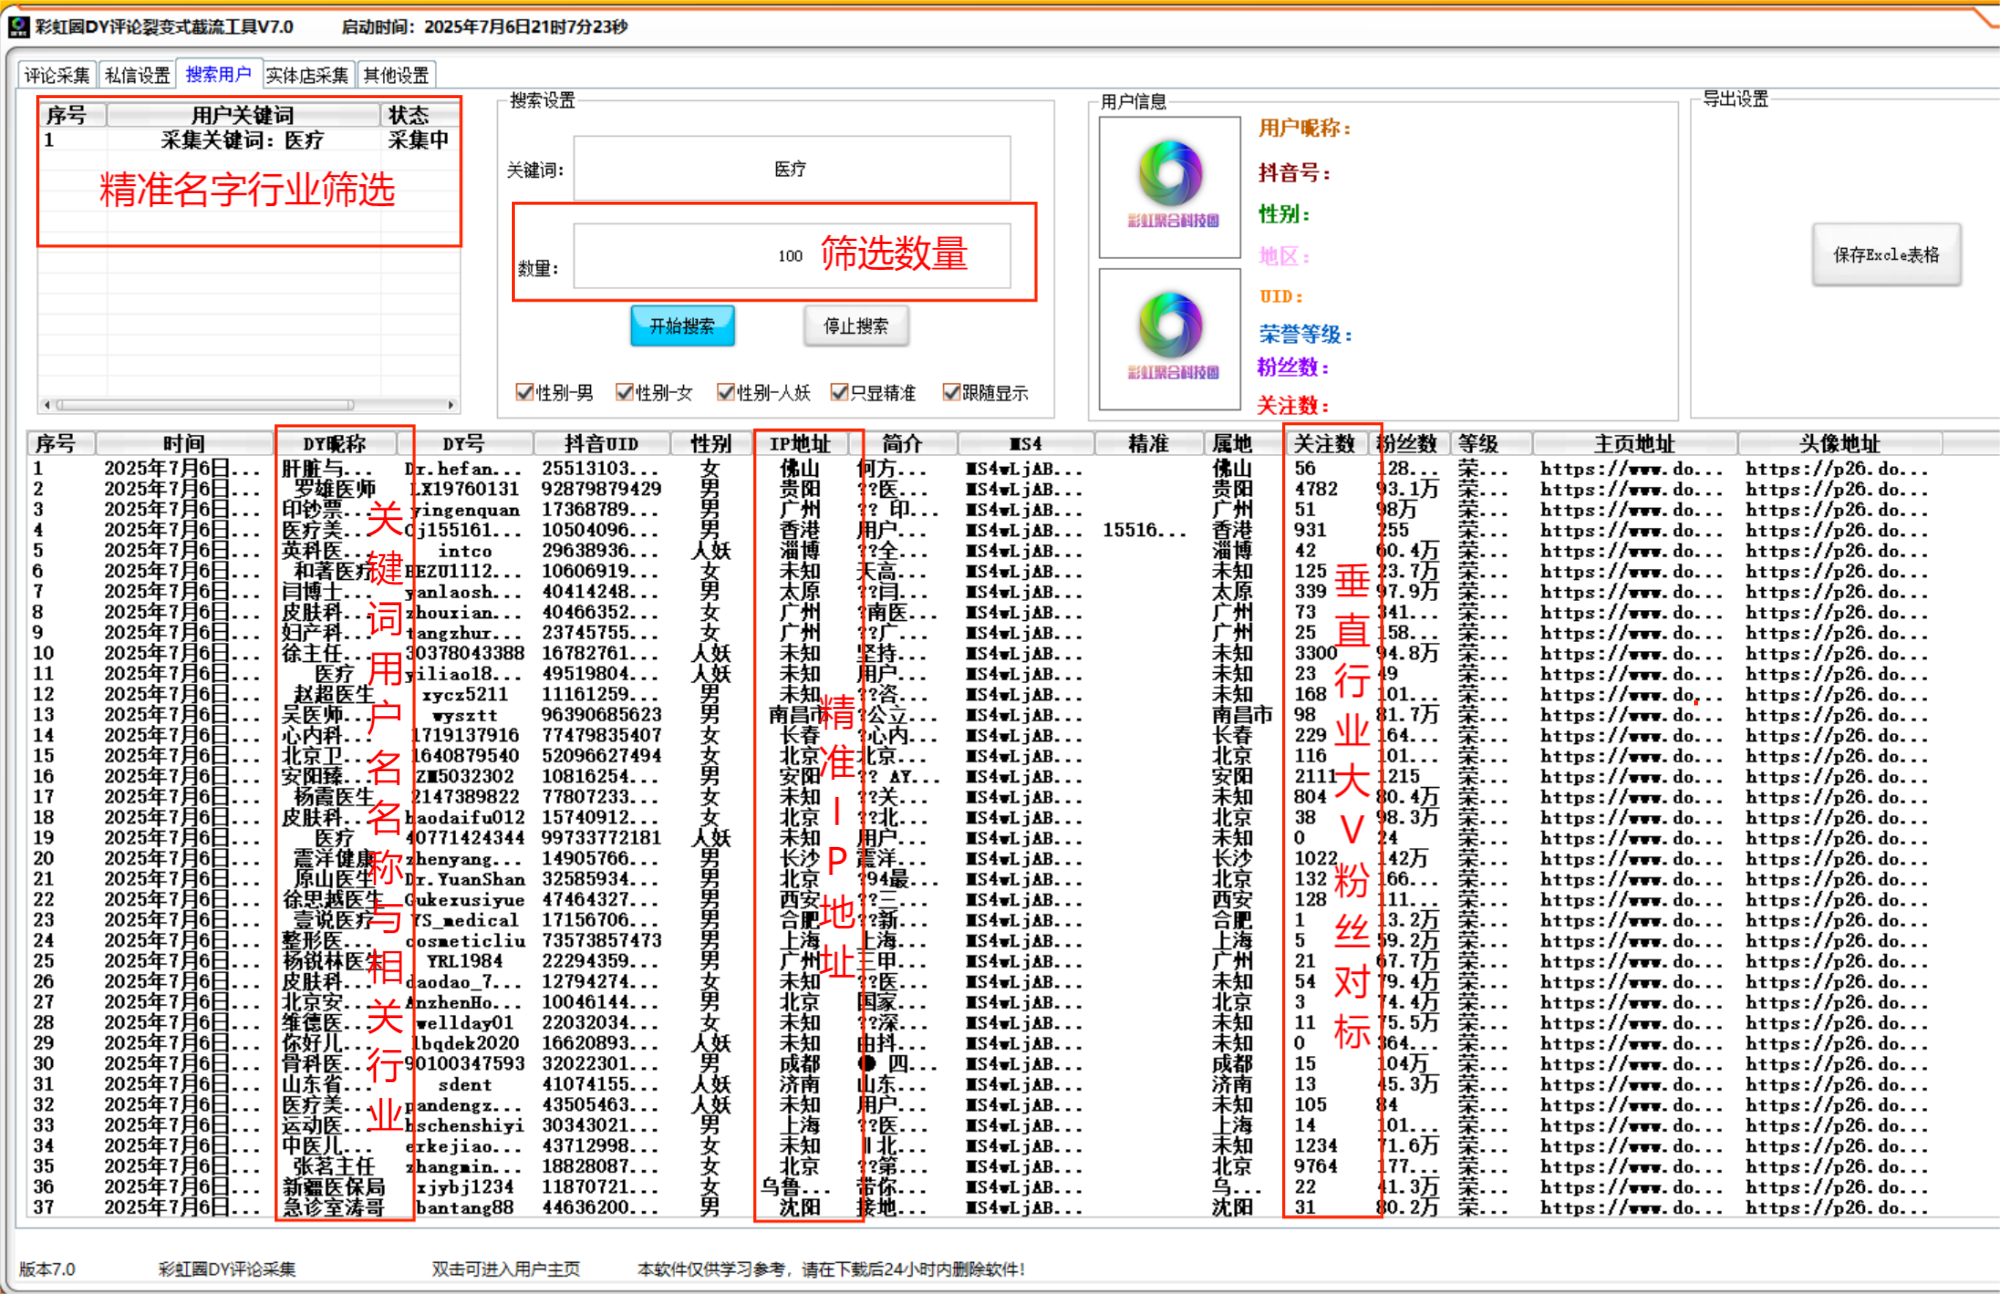Go to the 其他设置 tab
This screenshot has height=1294, width=2000.
(x=396, y=75)
